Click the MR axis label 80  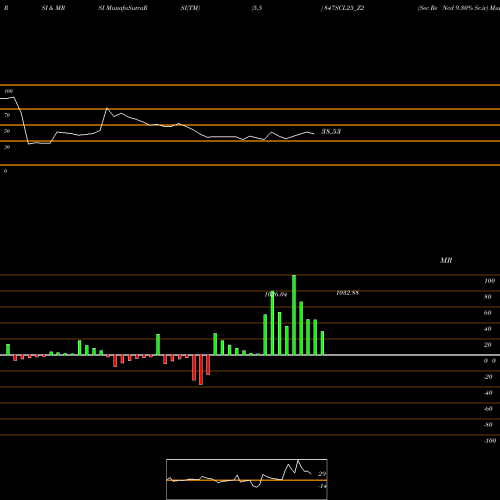coord(488,297)
